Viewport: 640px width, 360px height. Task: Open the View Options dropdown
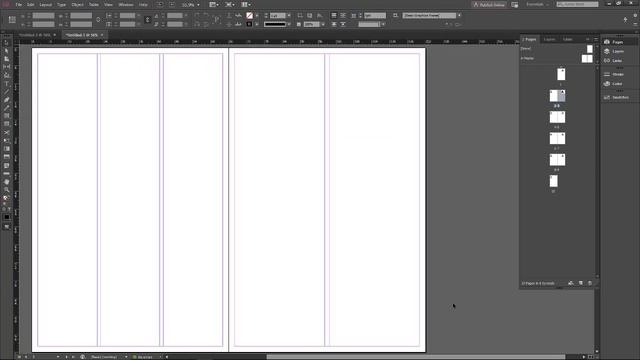tap(214, 5)
